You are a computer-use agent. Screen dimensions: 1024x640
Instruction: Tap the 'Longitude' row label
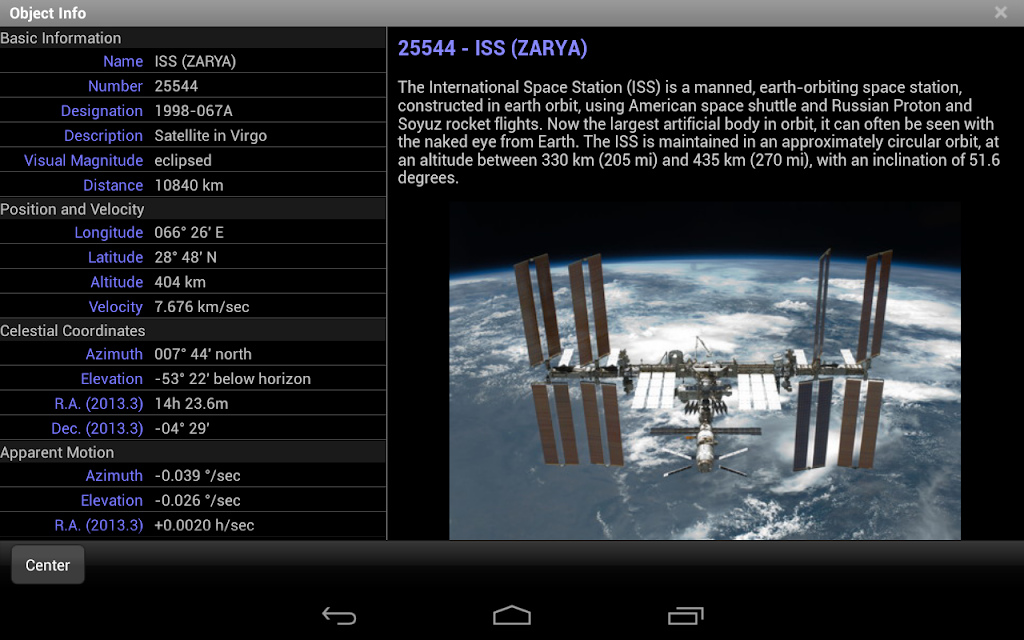pos(108,232)
